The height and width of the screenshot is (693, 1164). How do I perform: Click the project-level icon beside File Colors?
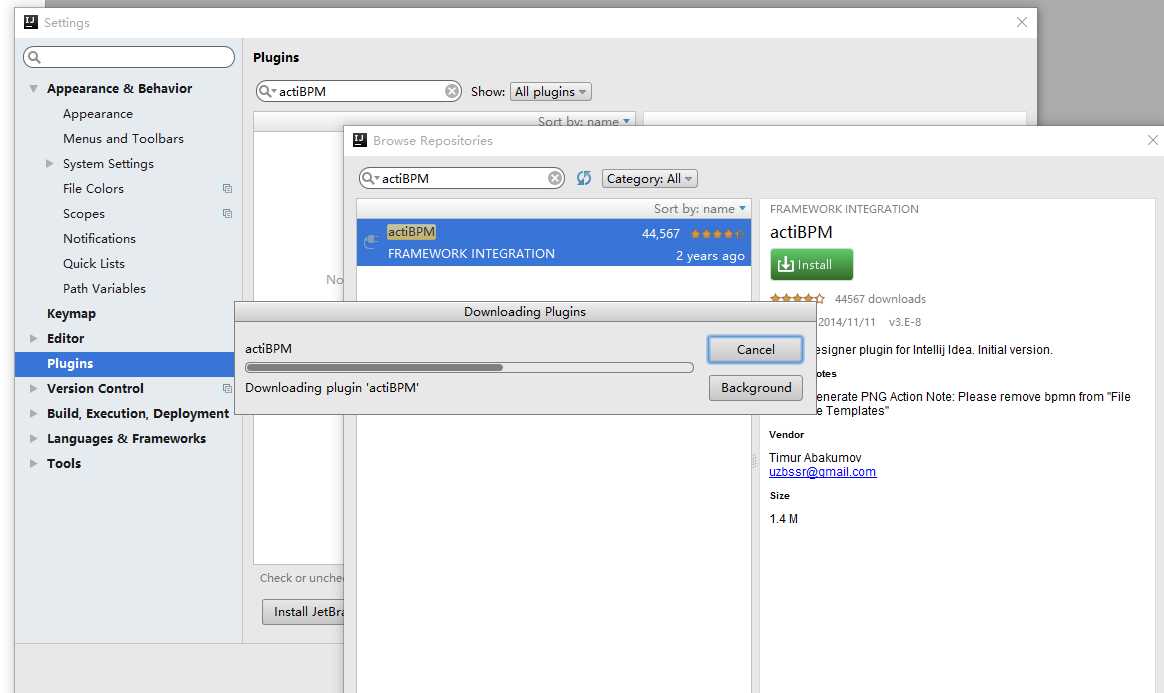pos(227,188)
